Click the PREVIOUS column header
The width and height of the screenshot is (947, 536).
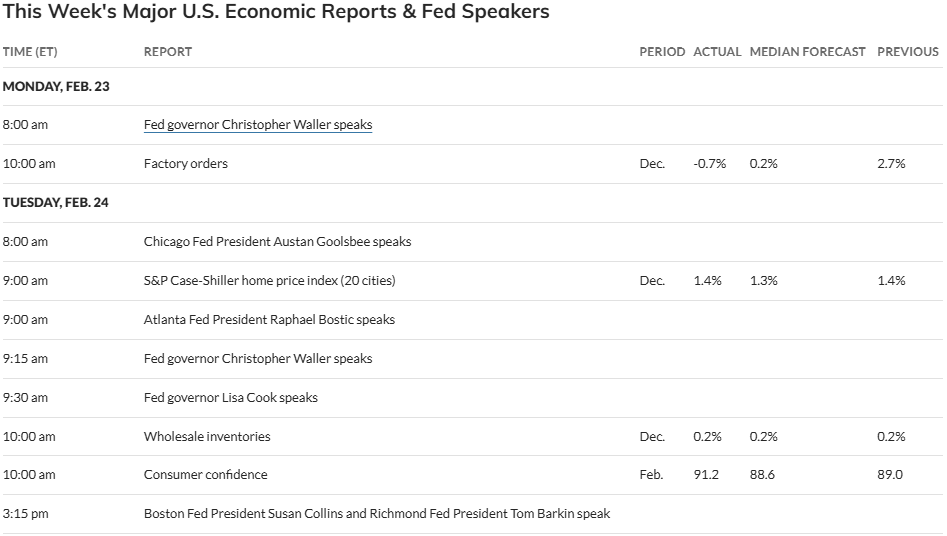pos(907,52)
